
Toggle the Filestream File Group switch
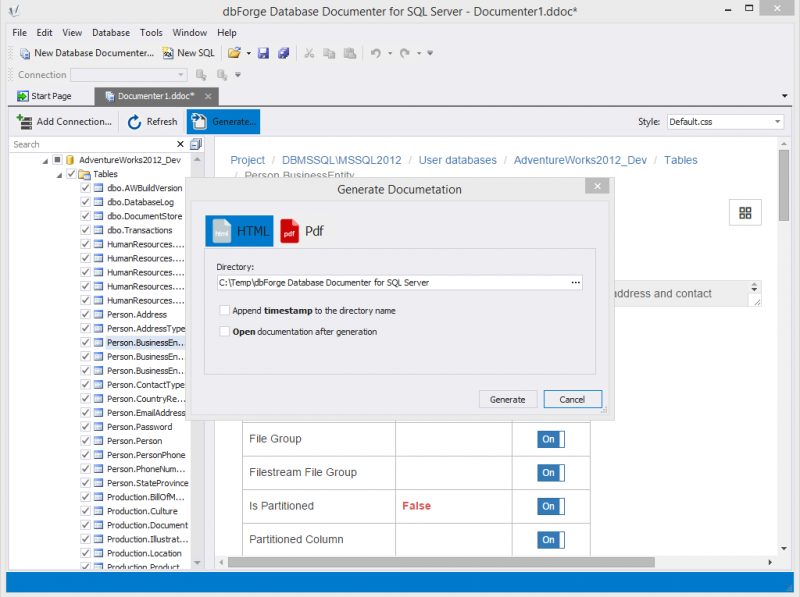click(551, 473)
